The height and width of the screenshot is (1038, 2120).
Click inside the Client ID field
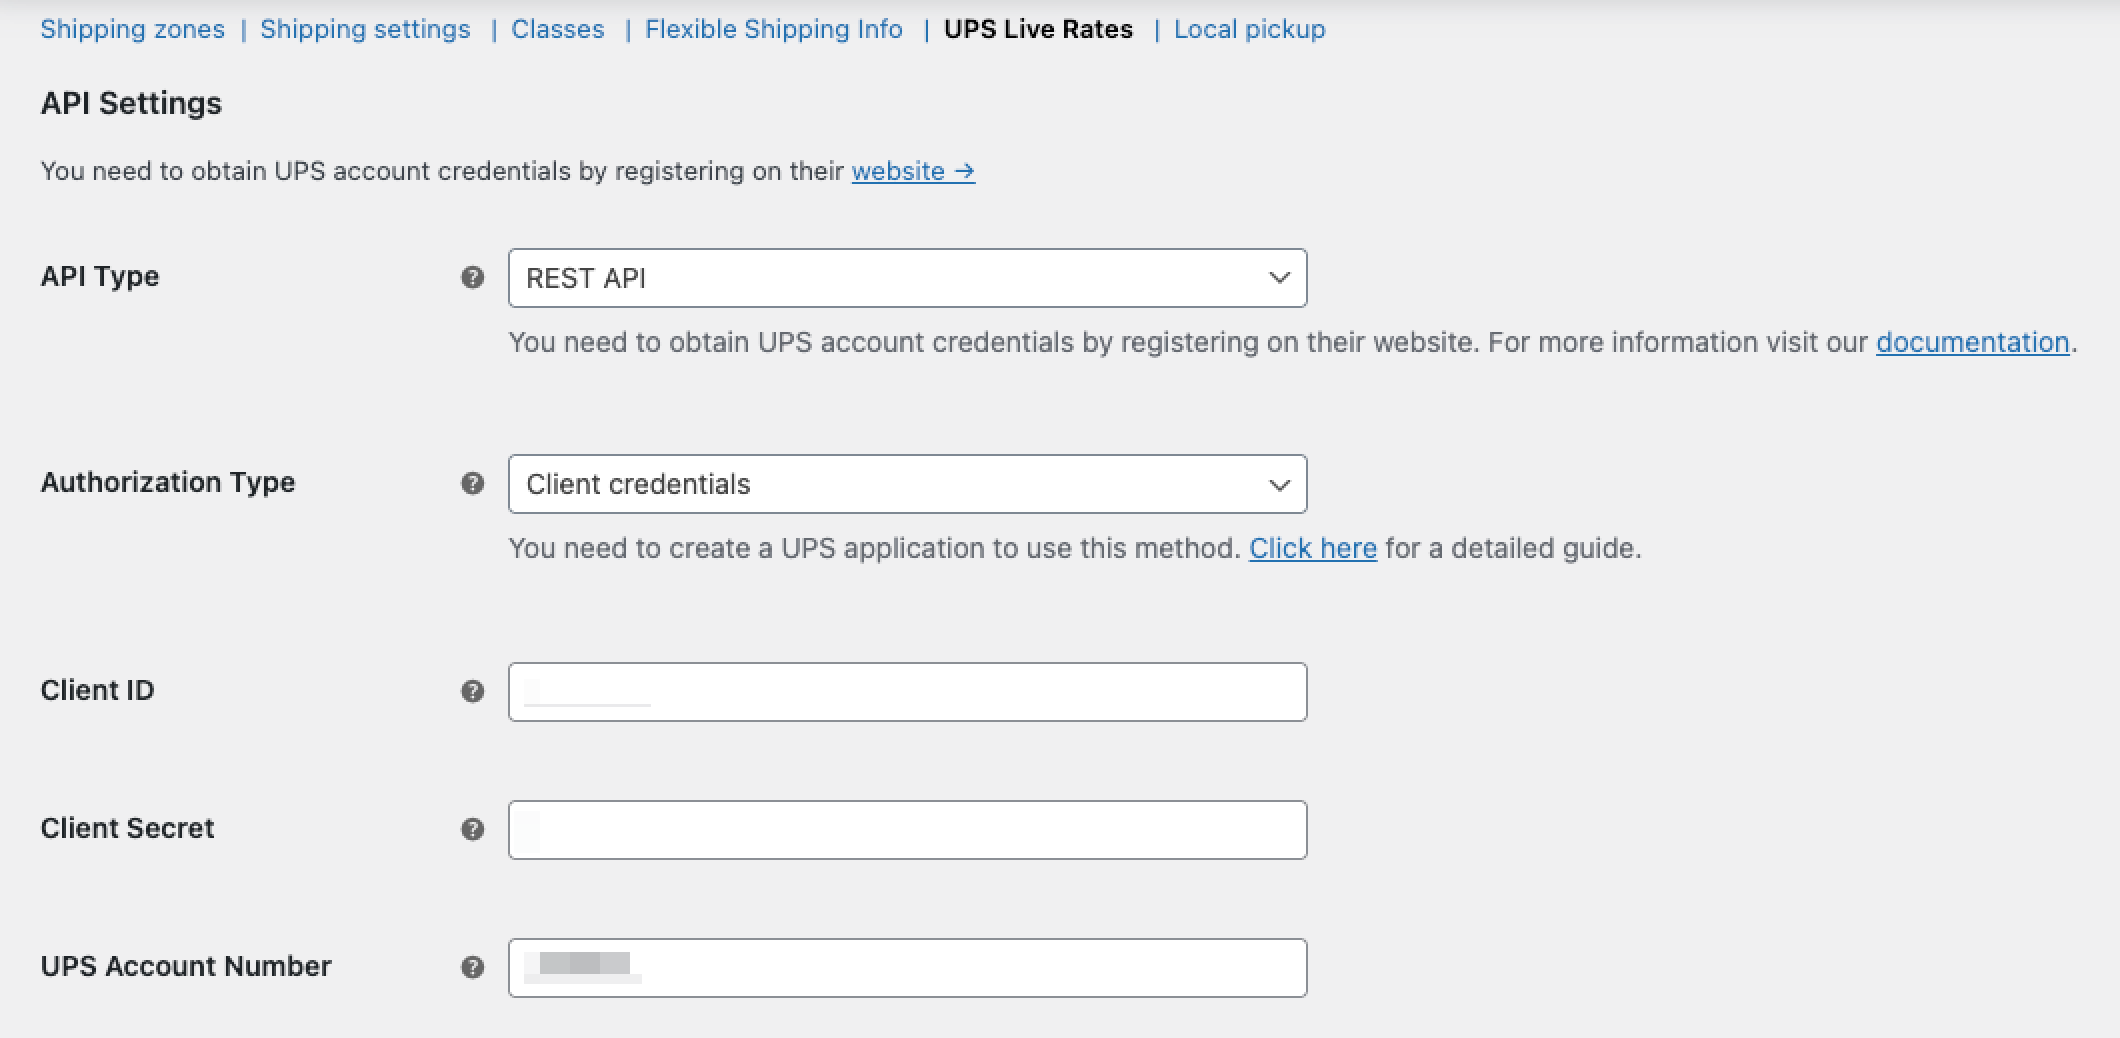[x=907, y=691]
